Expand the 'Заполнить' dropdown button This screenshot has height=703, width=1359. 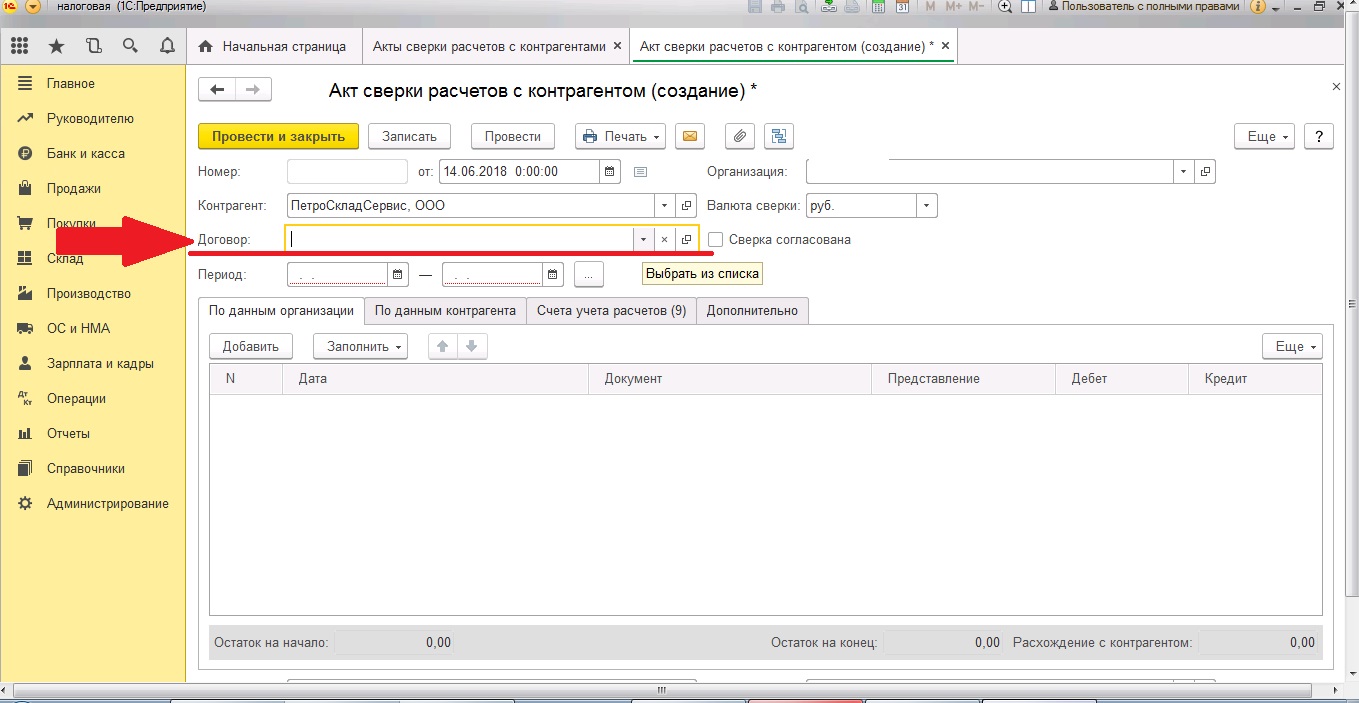coord(360,346)
